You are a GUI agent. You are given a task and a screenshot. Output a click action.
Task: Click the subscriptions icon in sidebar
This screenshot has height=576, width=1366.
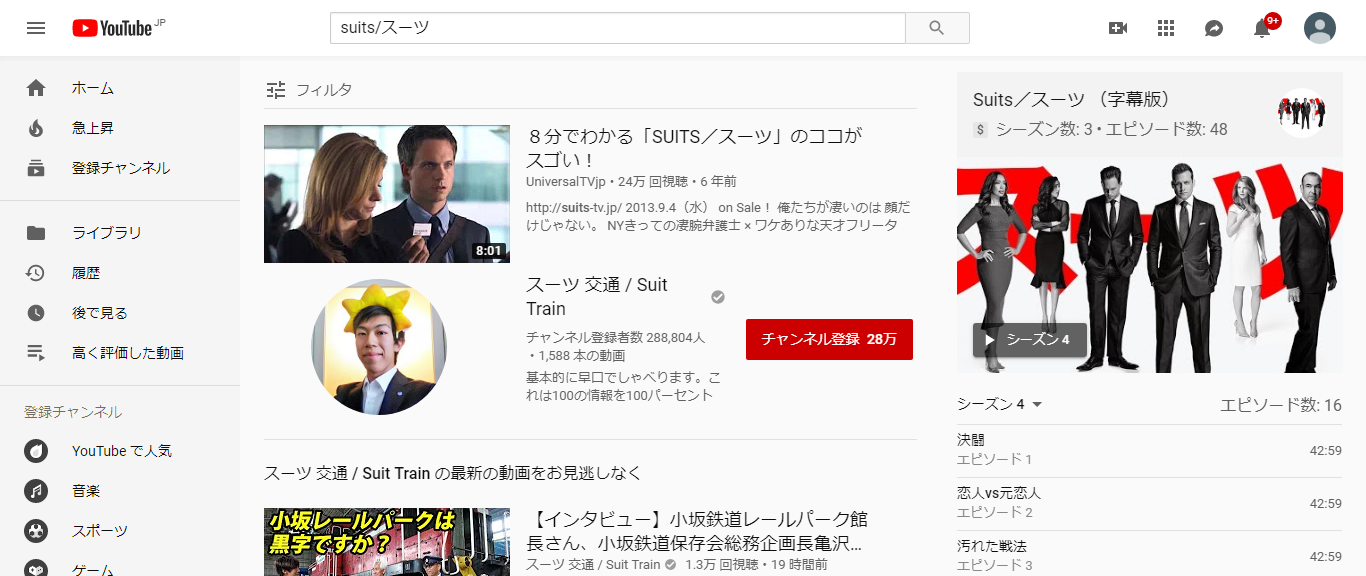tap(36, 168)
